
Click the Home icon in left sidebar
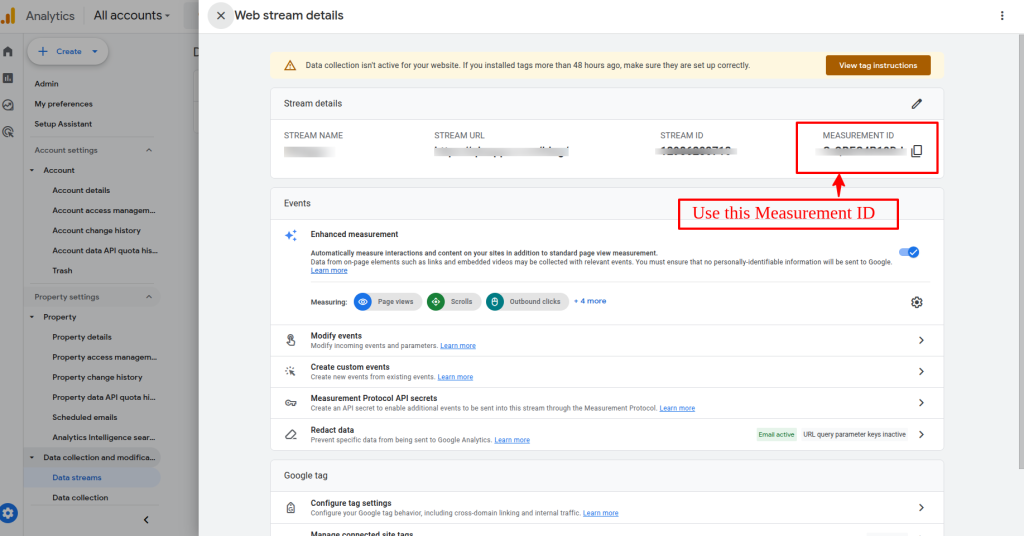pyautogui.click(x=8, y=52)
